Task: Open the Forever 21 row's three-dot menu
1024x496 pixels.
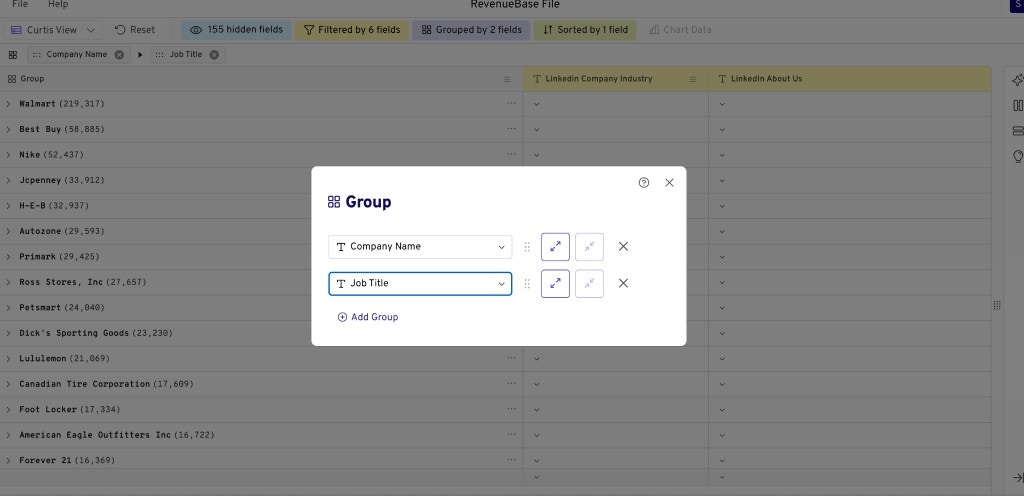Action: tap(511, 459)
